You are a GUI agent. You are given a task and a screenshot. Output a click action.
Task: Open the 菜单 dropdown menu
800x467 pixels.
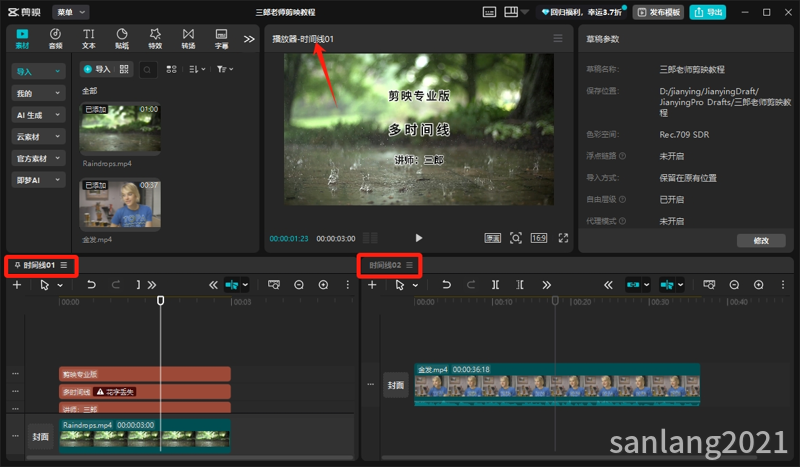click(70, 12)
